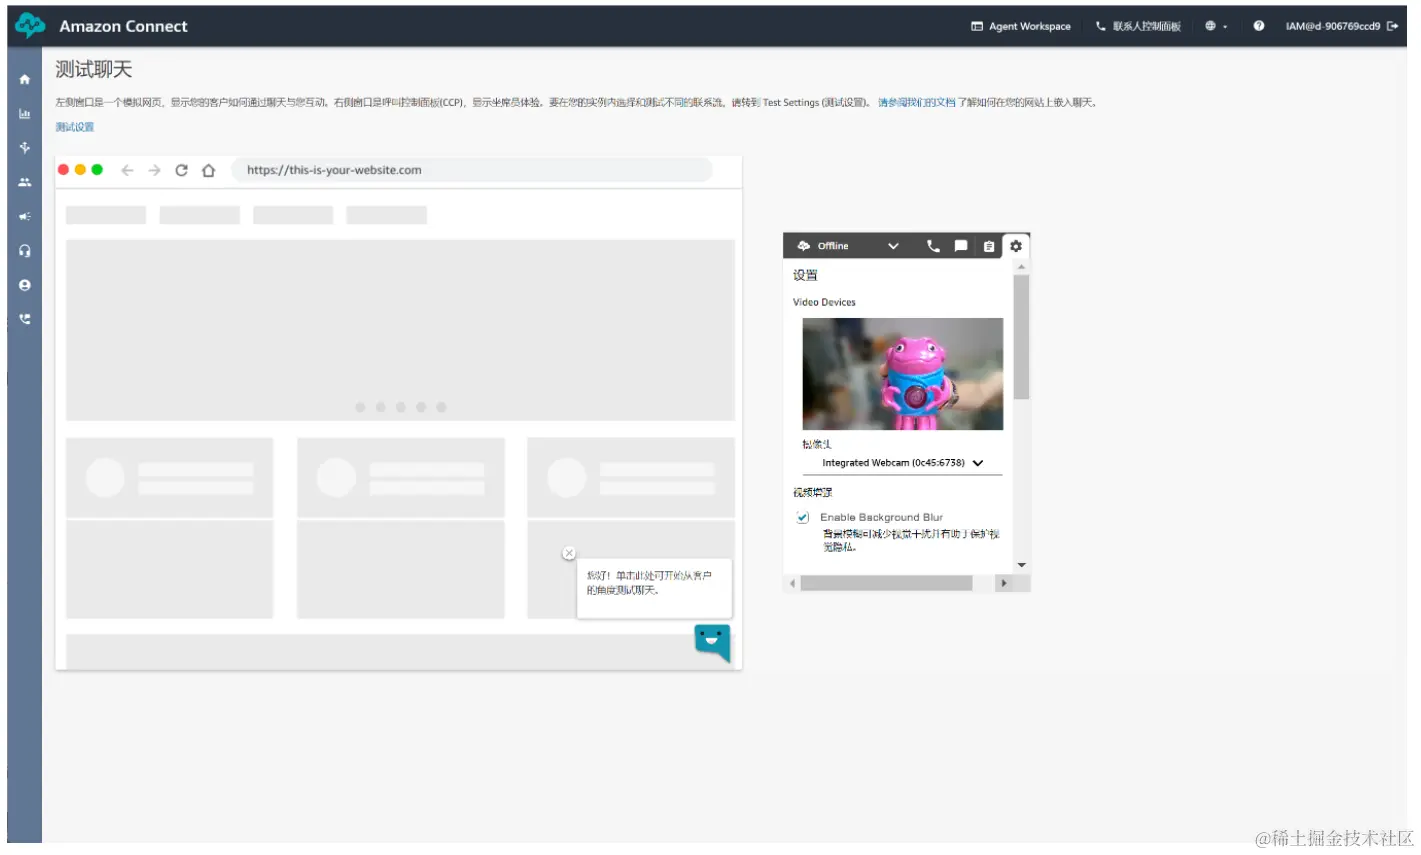Toggle Enable Background Blur checkbox
This screenshot has height=855, width=1421.
tap(802, 517)
